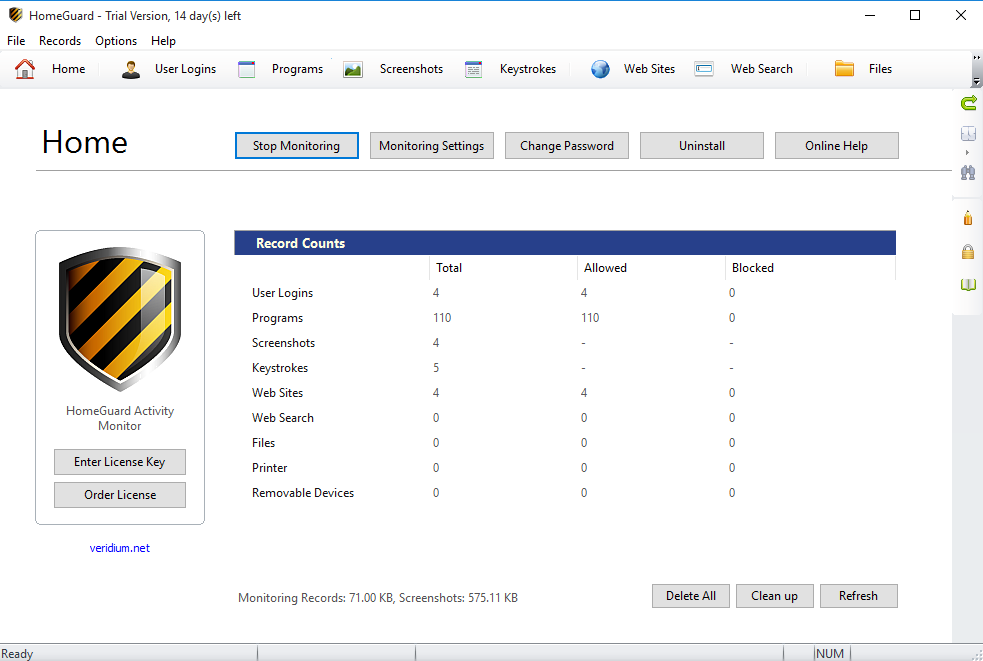This screenshot has height=661, width=983.
Task: Follow the veridium.net link
Action: click(x=120, y=548)
